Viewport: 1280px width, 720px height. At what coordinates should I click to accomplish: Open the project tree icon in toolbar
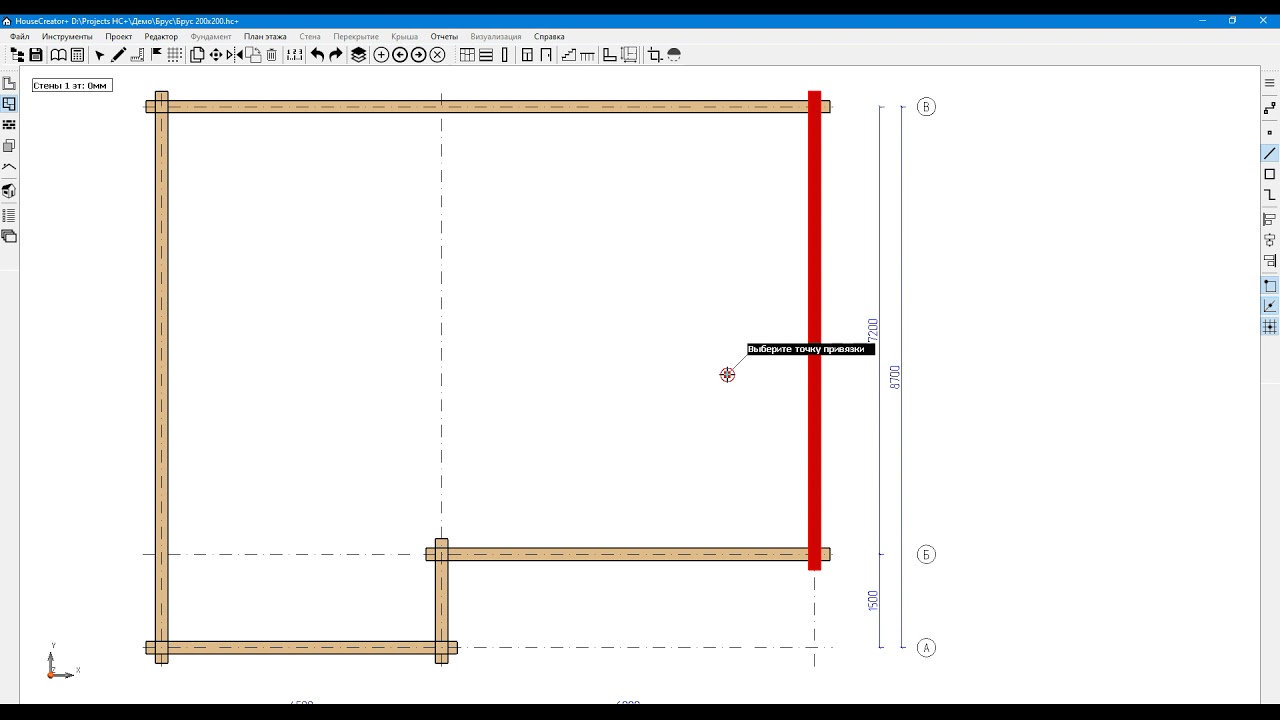click(17, 55)
